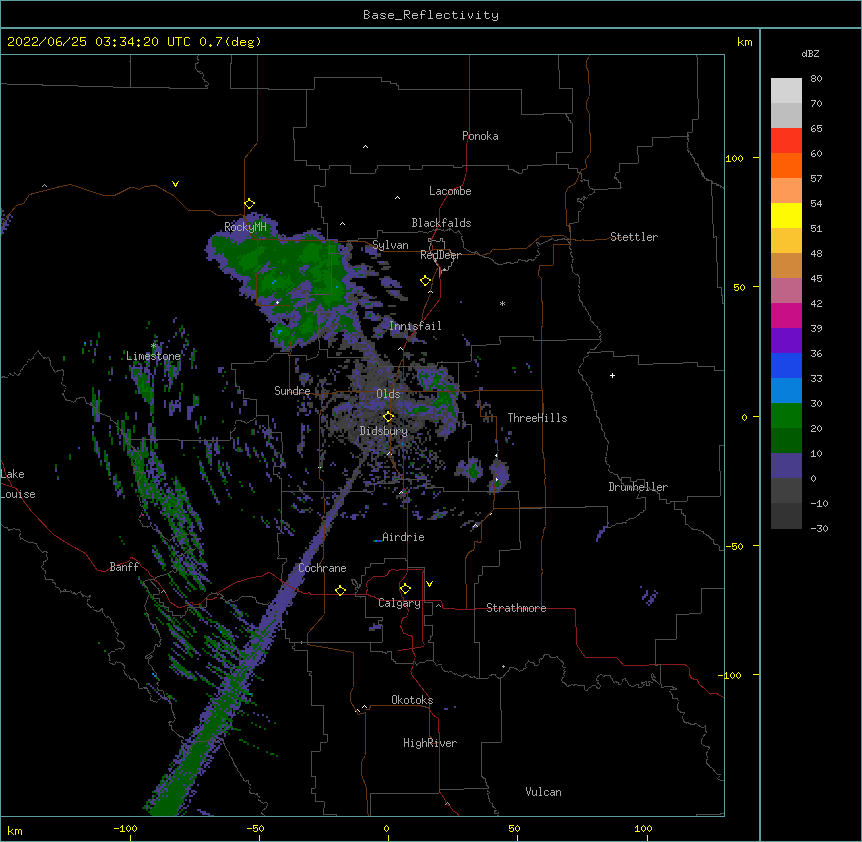
Task: Click the Sylvan label
Action: [390, 245]
